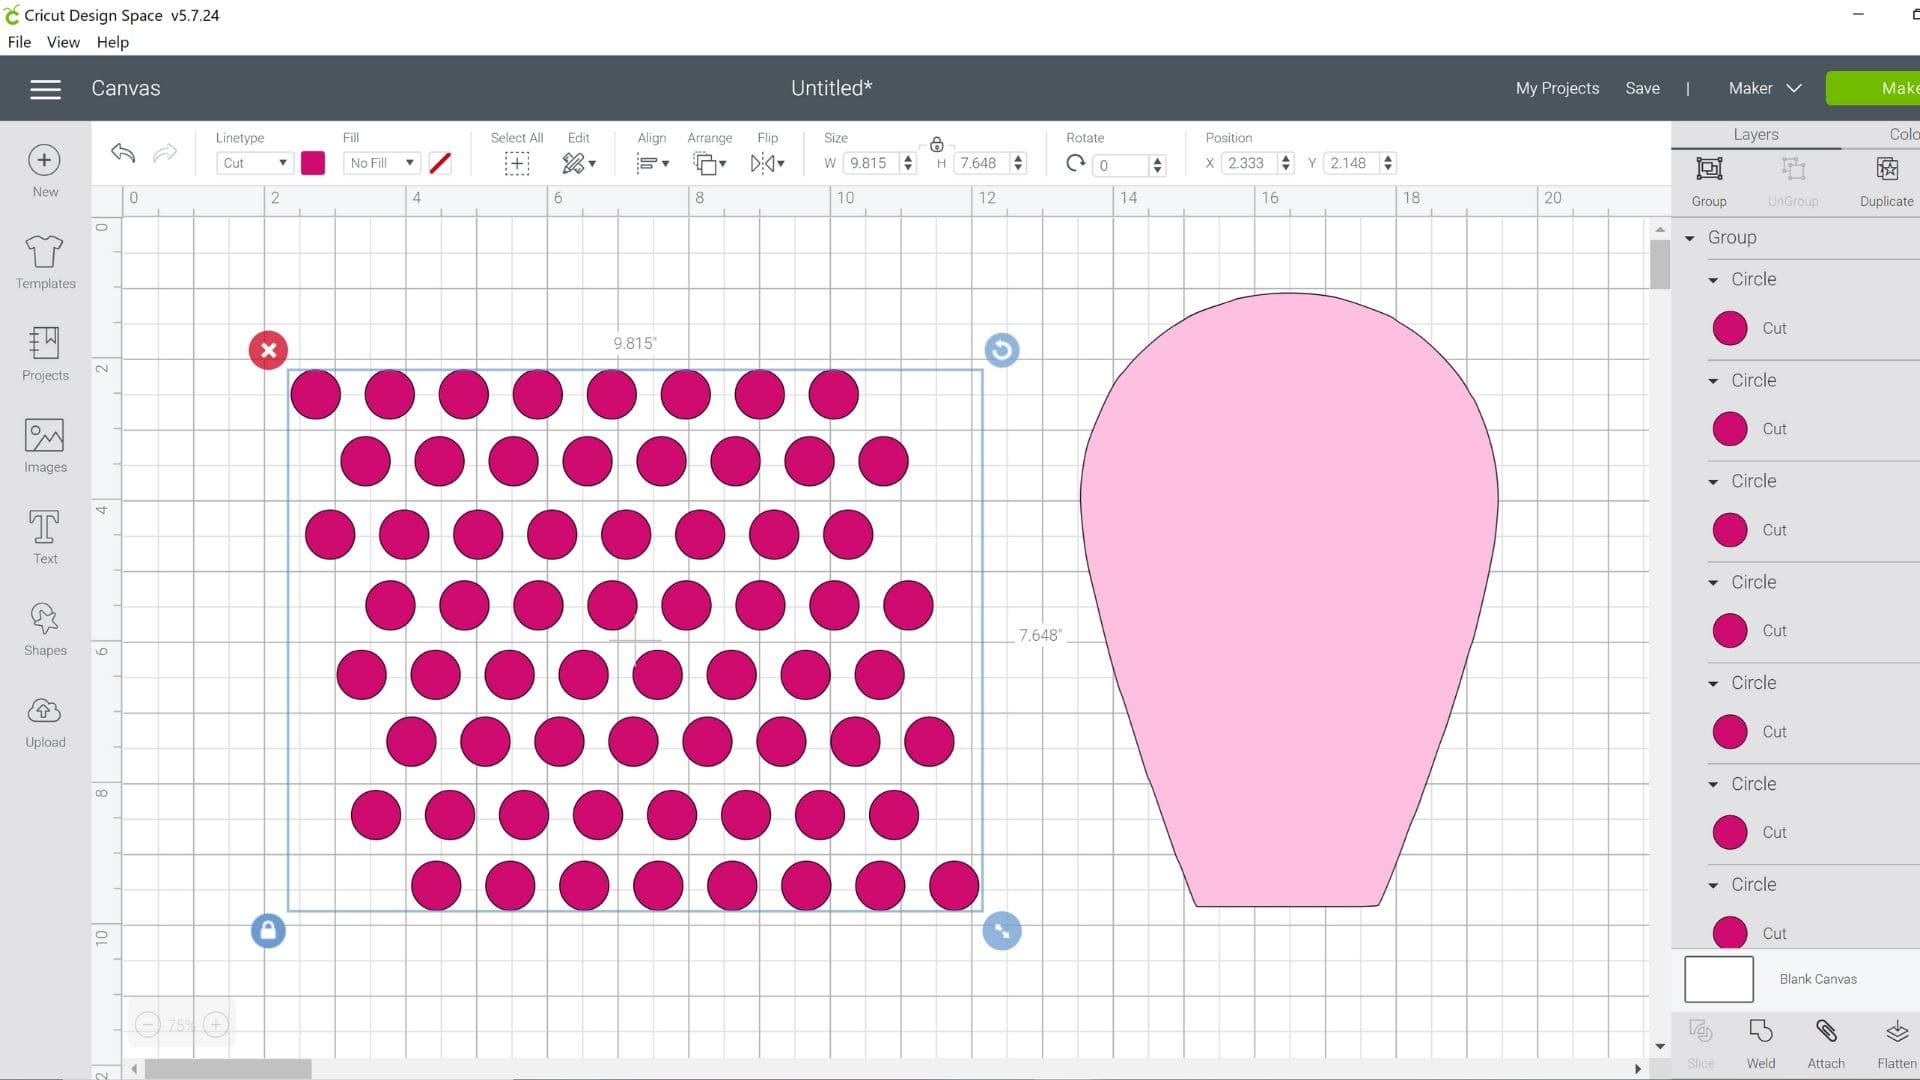Select the Align tool icon

(650, 161)
